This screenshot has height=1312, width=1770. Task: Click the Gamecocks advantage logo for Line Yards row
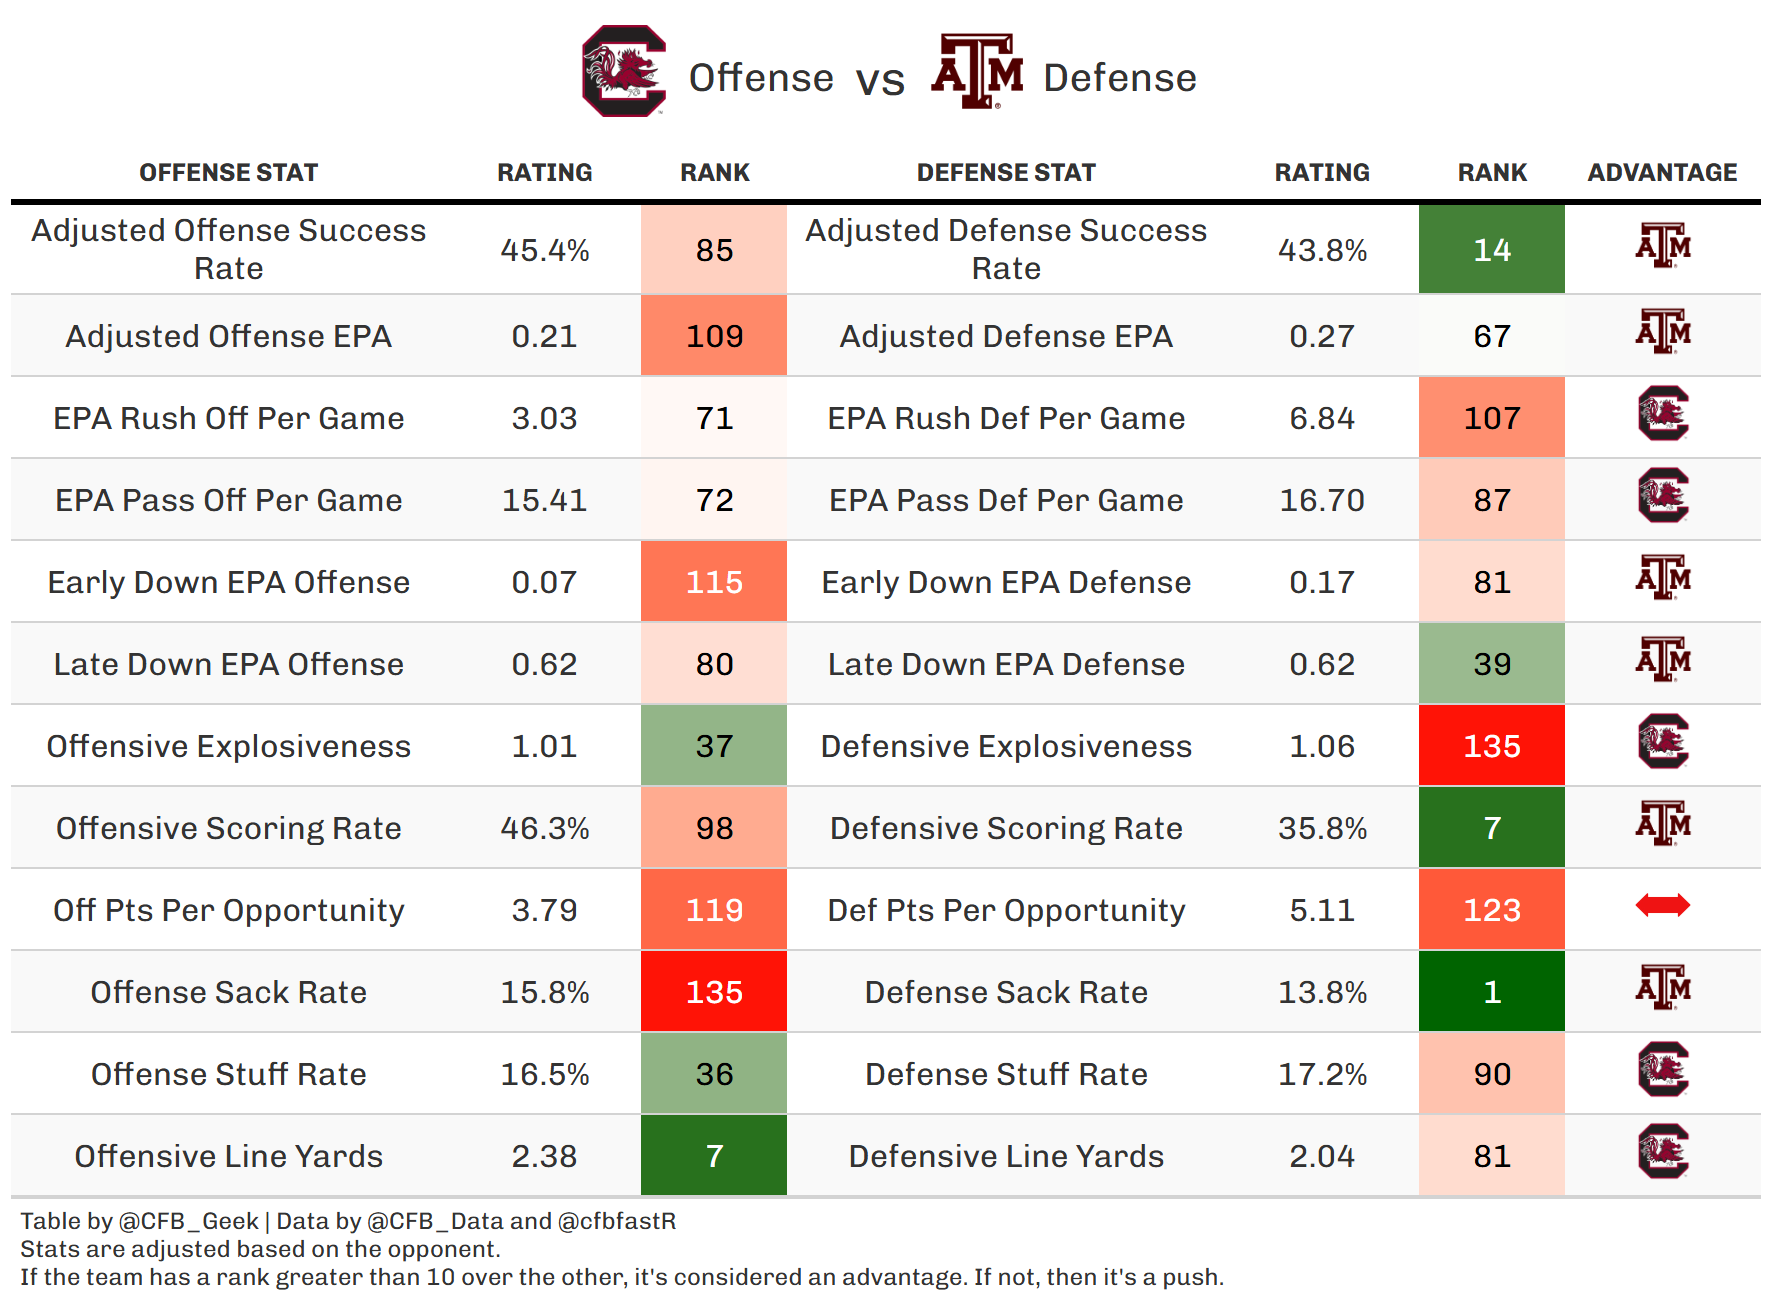tap(1662, 1152)
